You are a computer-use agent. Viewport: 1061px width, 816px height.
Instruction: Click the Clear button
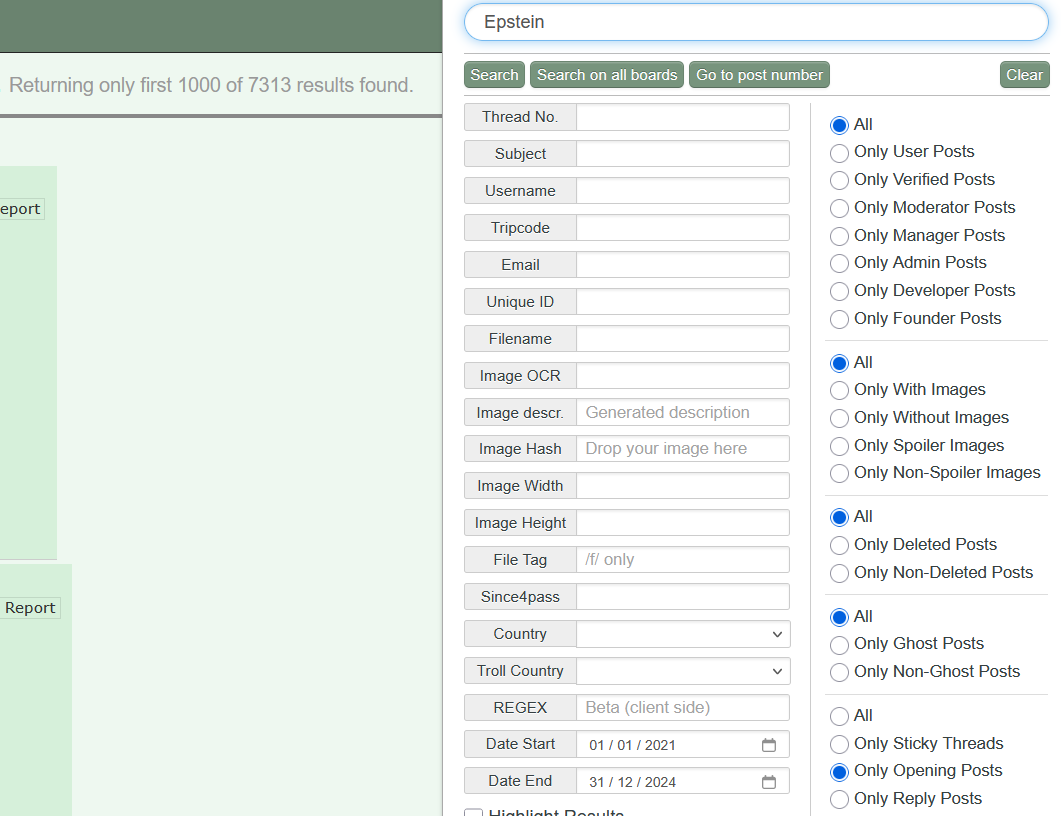1024,75
